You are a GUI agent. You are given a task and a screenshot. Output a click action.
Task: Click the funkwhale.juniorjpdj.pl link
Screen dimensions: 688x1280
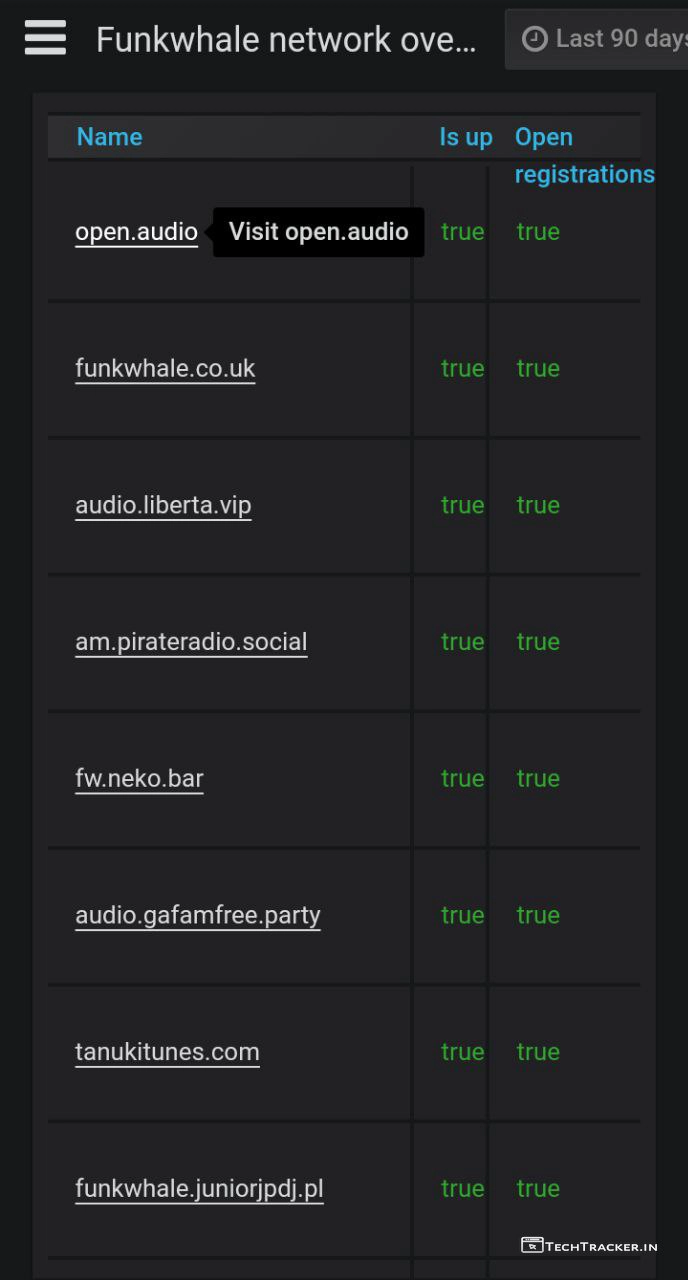(199, 1189)
